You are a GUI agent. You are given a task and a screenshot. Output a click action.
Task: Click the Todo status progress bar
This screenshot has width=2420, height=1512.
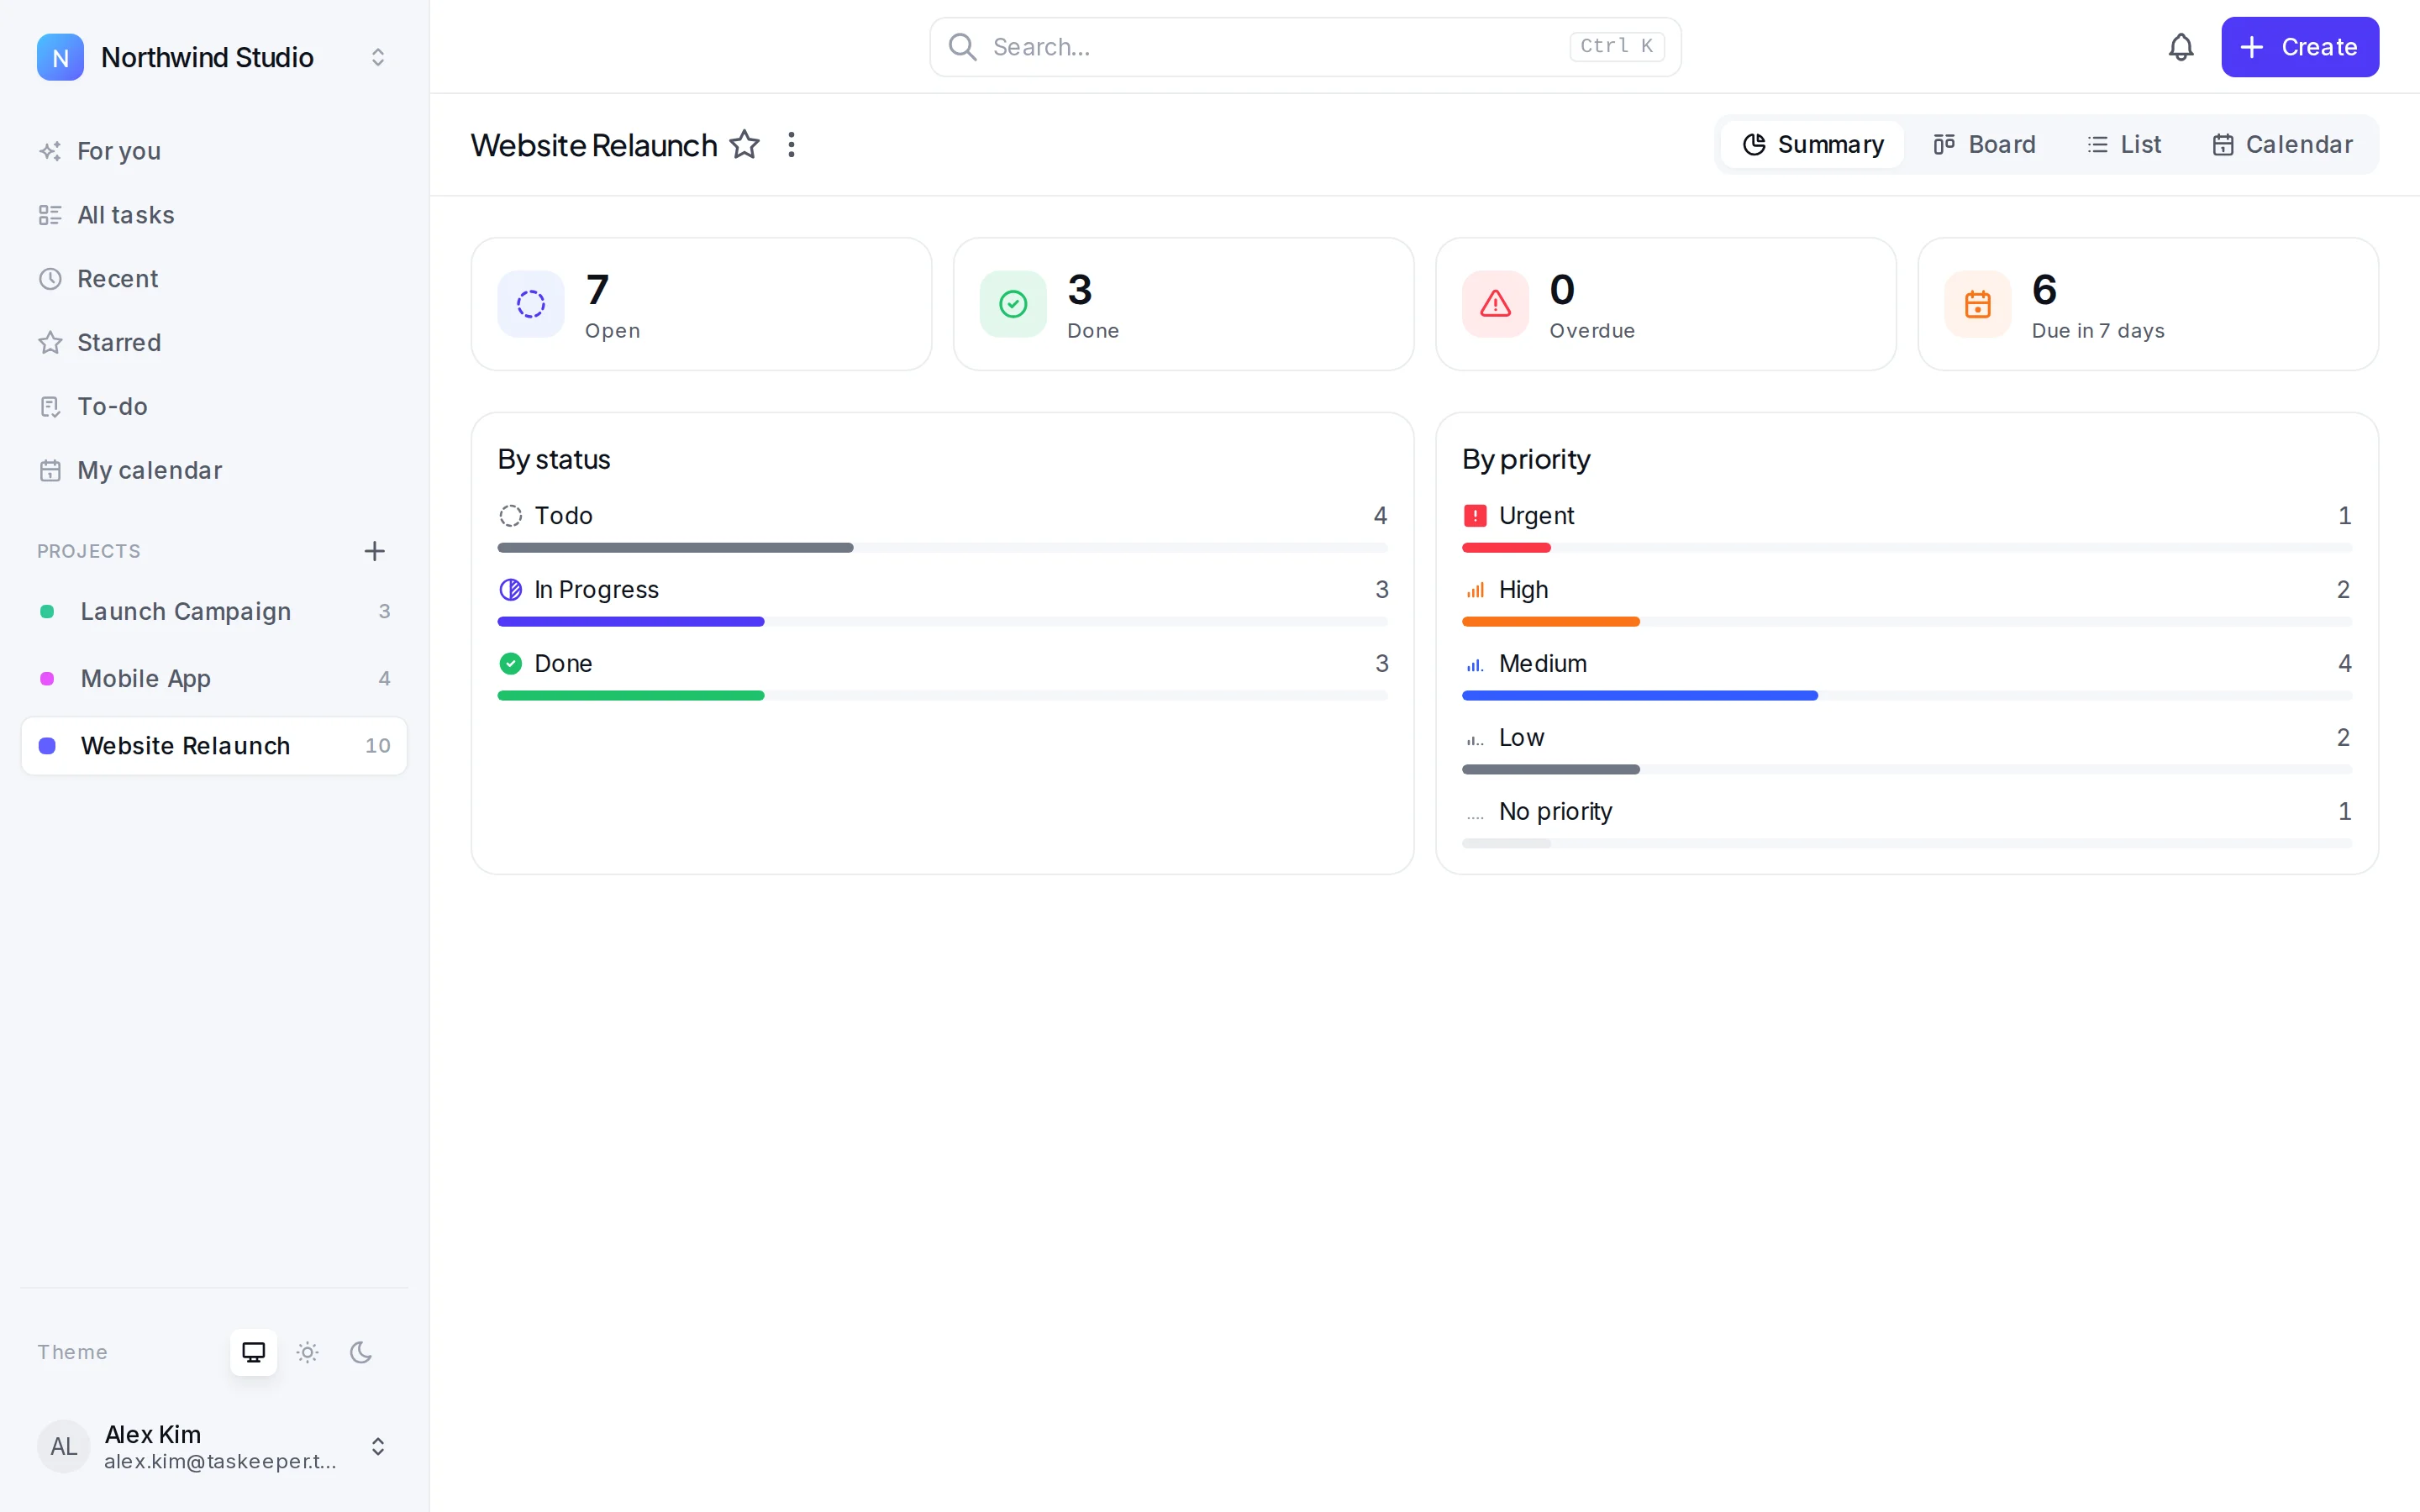click(x=942, y=548)
